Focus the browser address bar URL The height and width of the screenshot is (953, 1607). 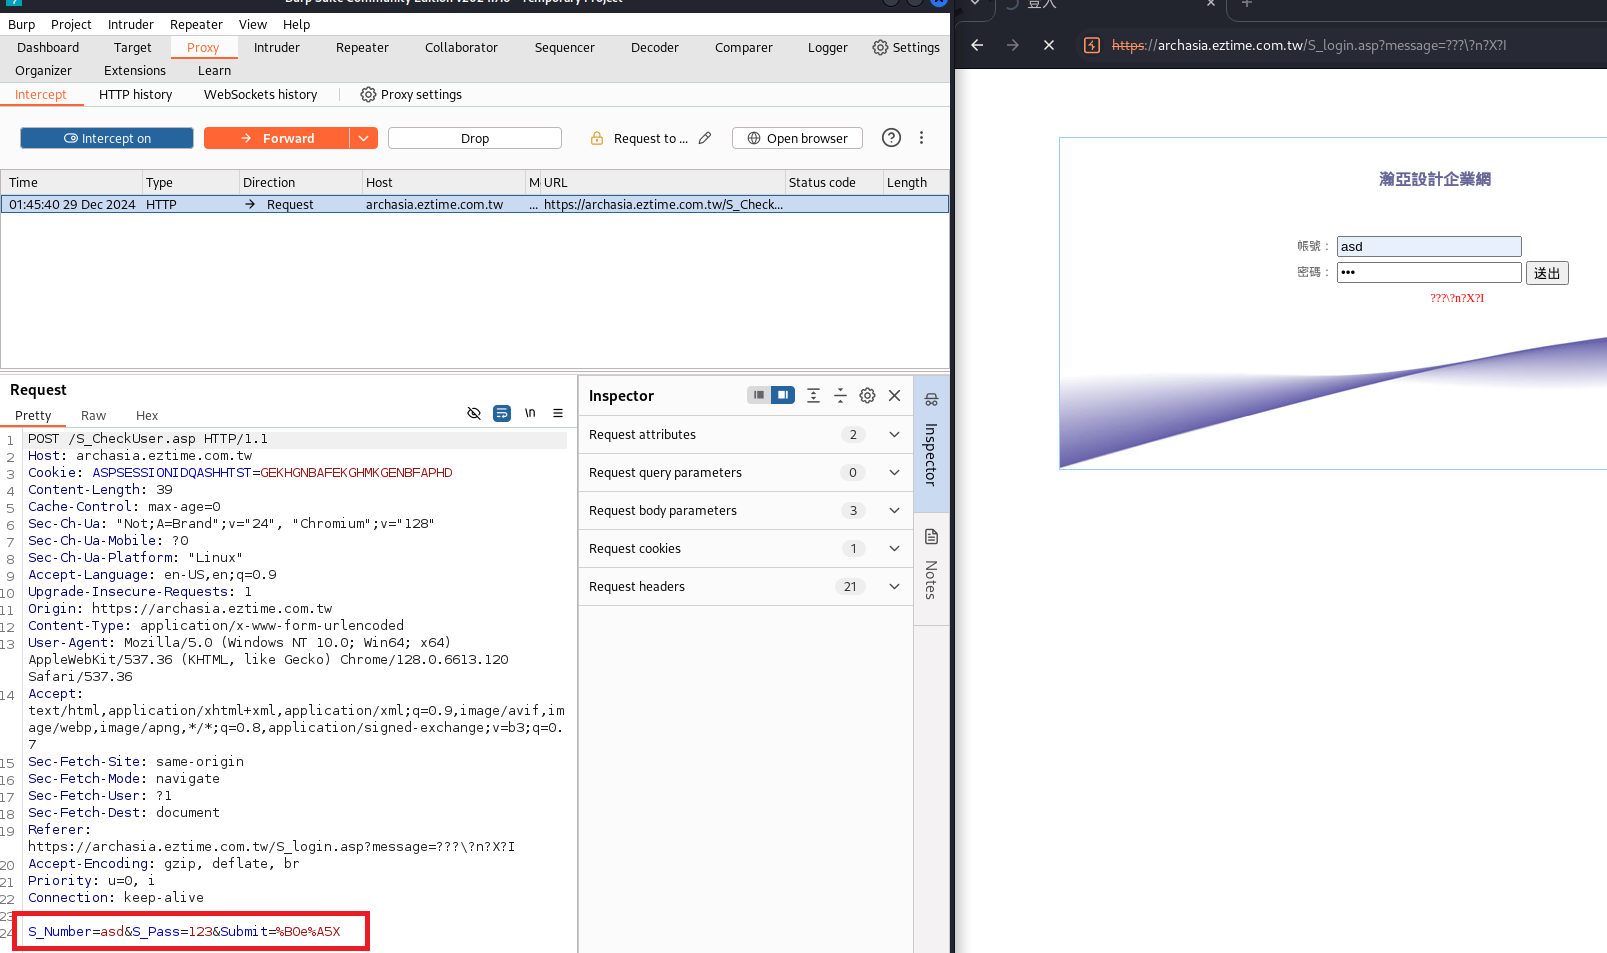click(1309, 45)
